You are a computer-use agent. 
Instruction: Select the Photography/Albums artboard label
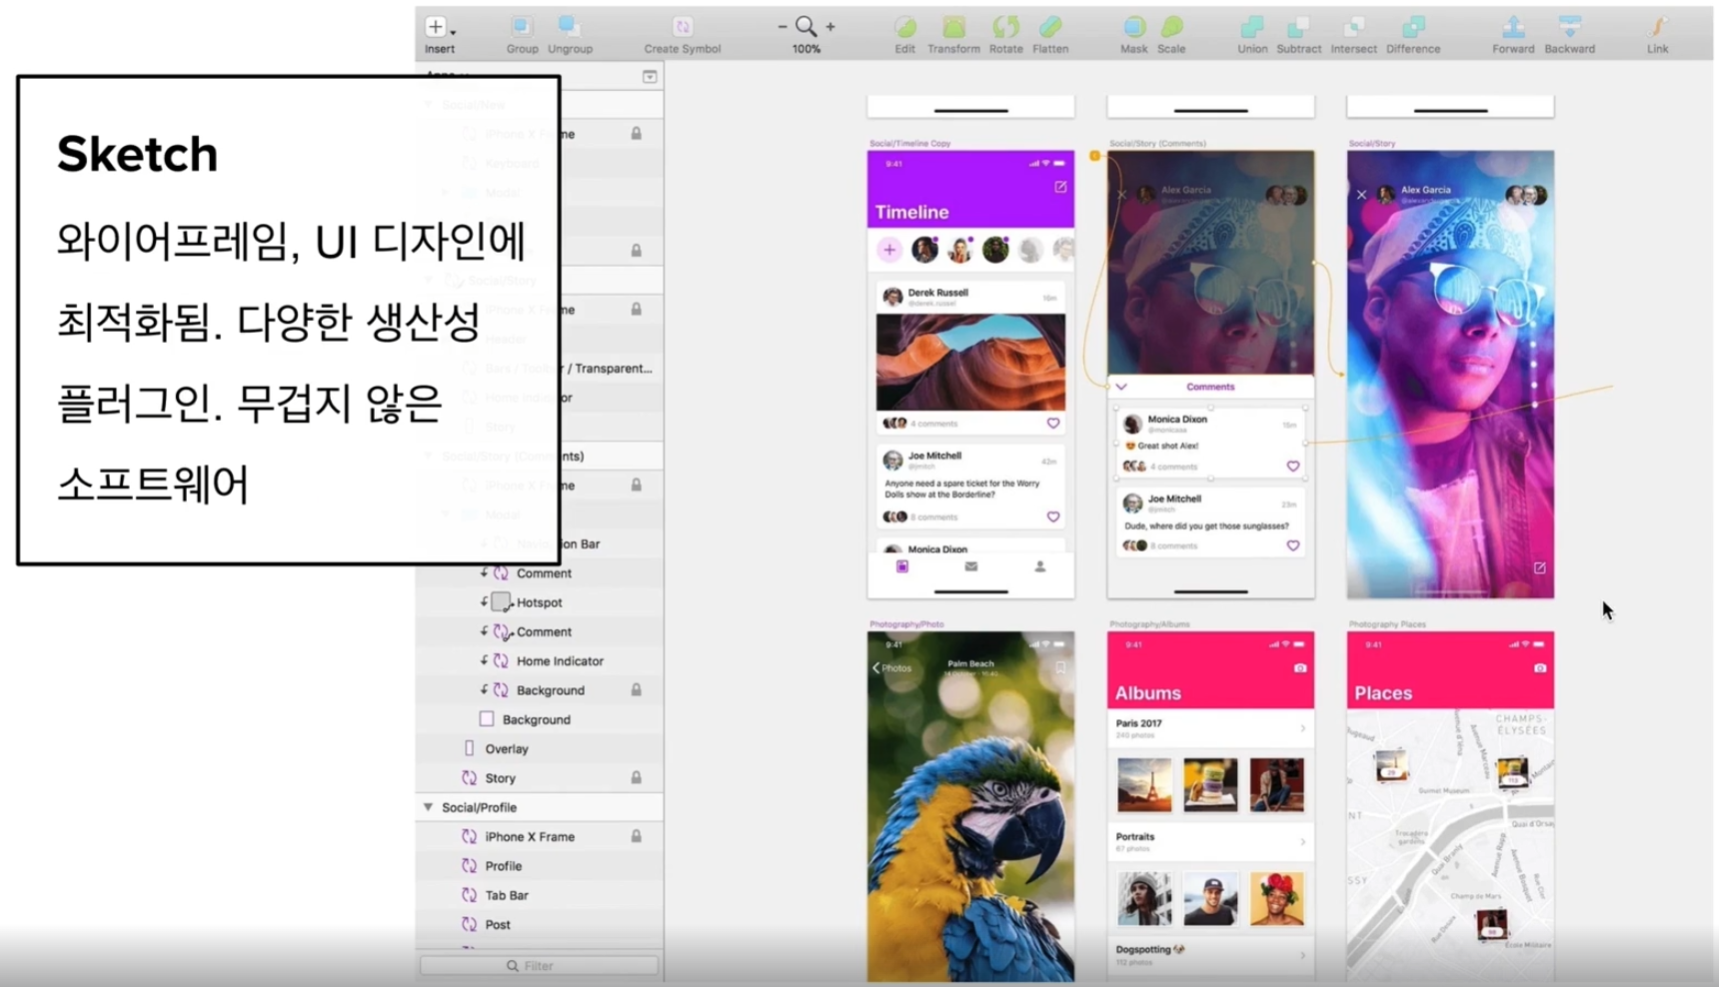pos(1150,624)
